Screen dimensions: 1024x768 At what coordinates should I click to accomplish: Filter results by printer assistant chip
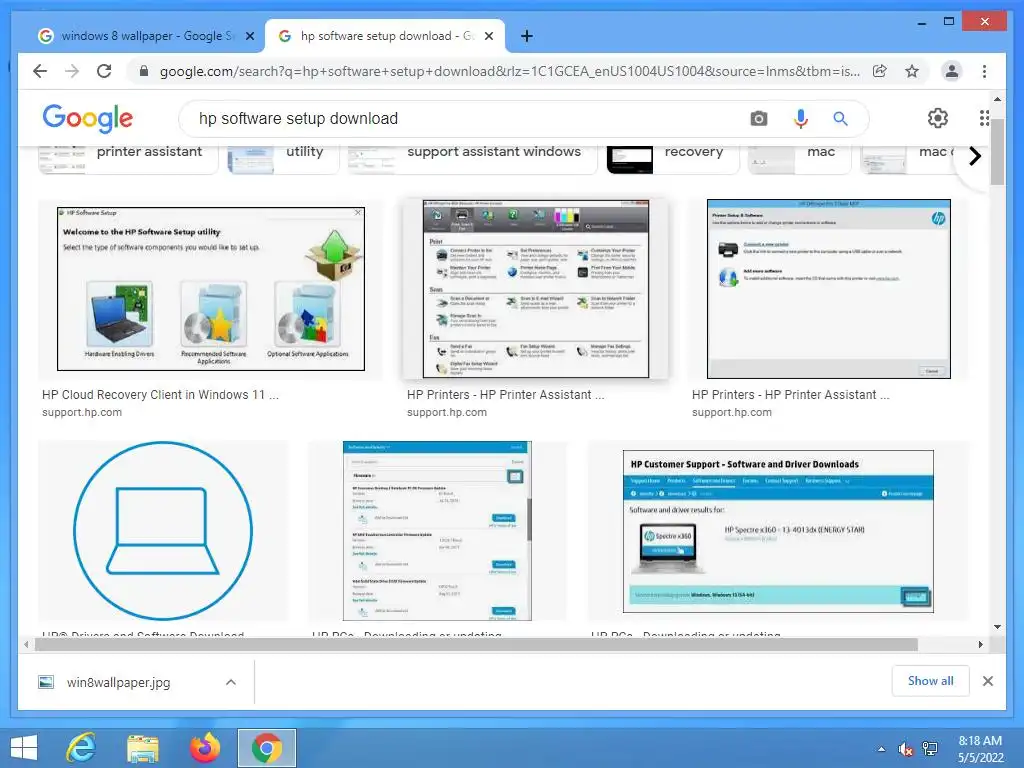click(x=128, y=159)
